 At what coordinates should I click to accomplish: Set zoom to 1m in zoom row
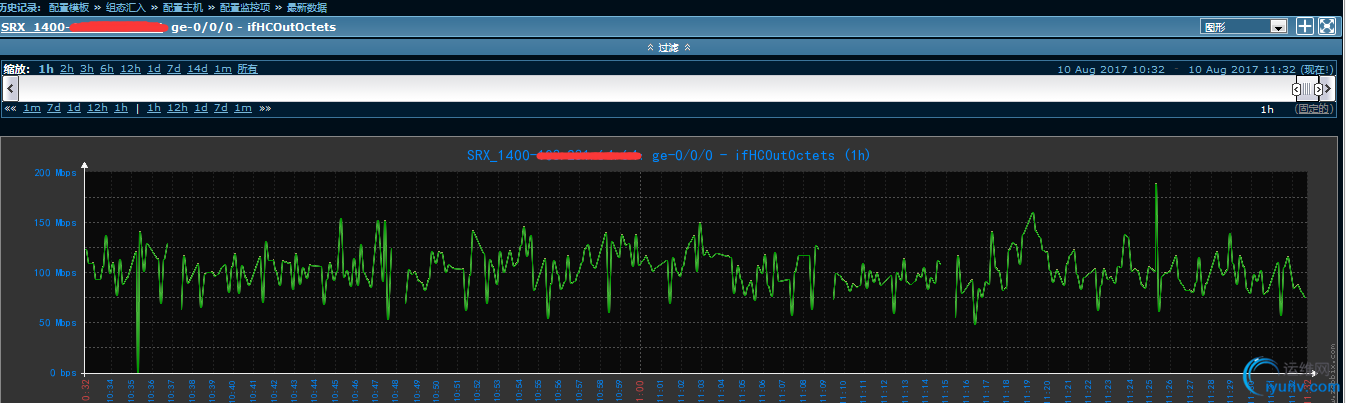pos(222,69)
